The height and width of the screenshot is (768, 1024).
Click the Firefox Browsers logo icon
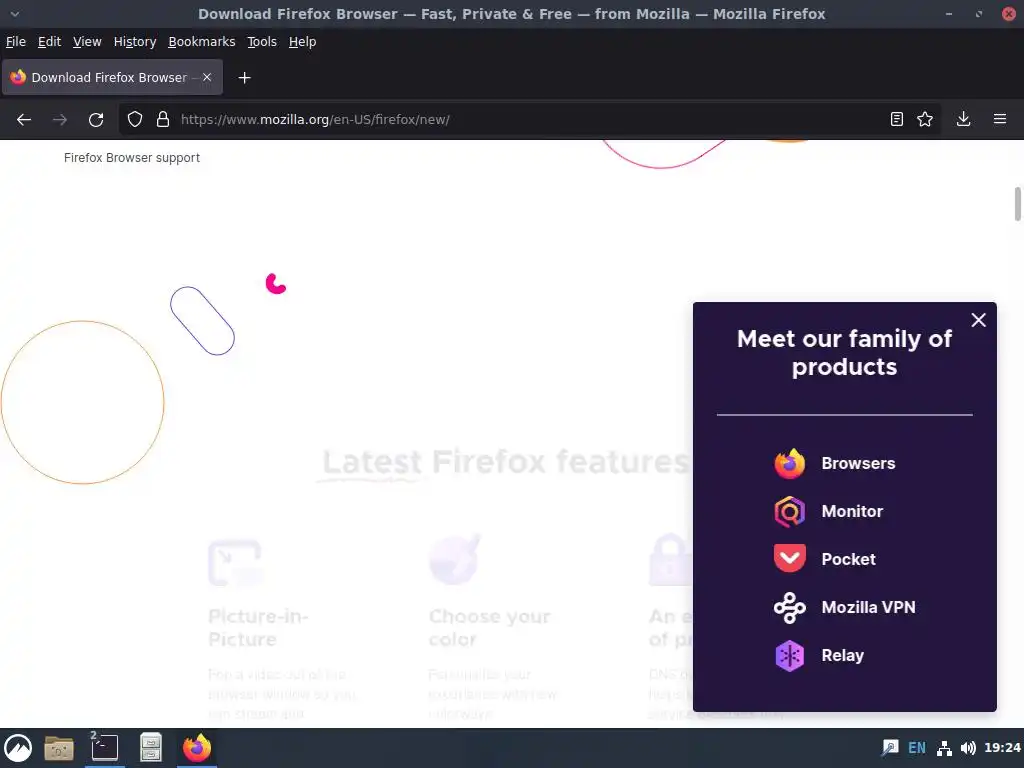790,464
